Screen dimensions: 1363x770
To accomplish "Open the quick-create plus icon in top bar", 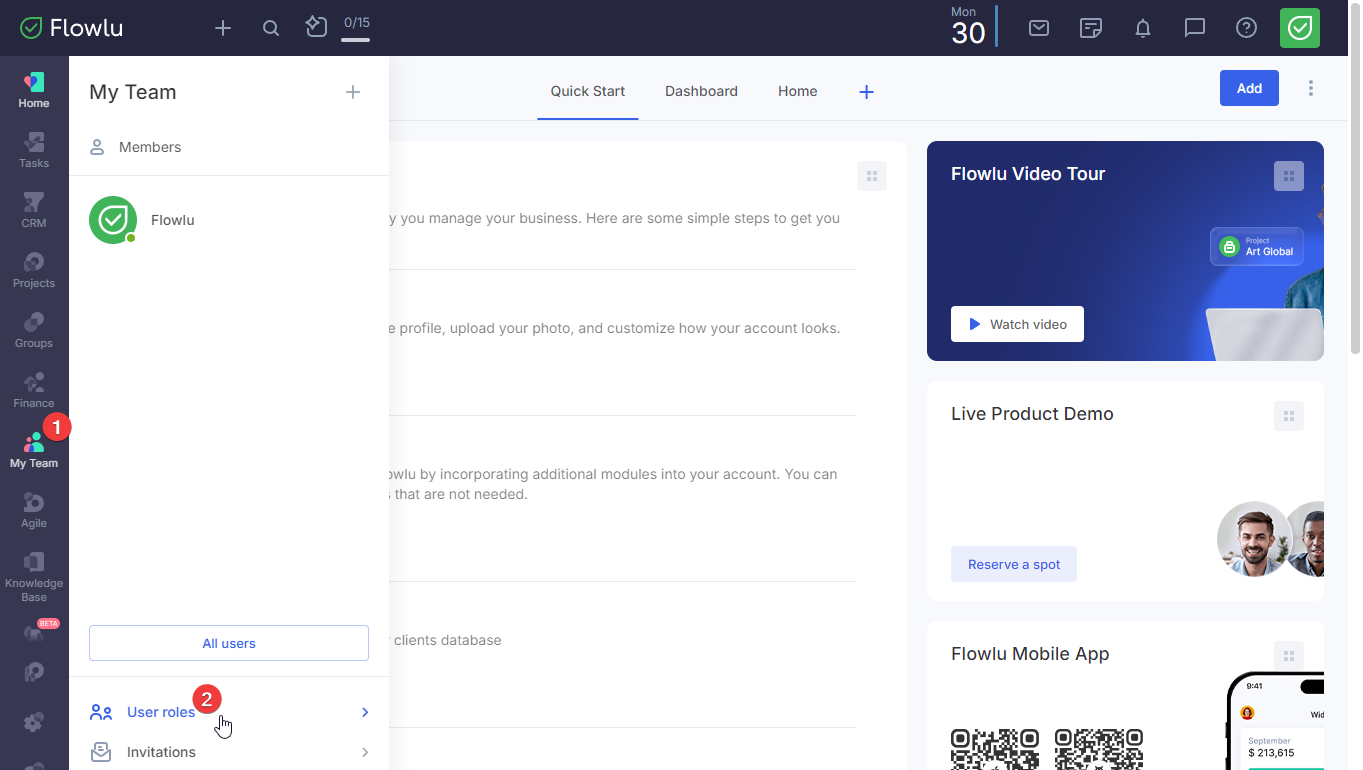I will tap(223, 28).
